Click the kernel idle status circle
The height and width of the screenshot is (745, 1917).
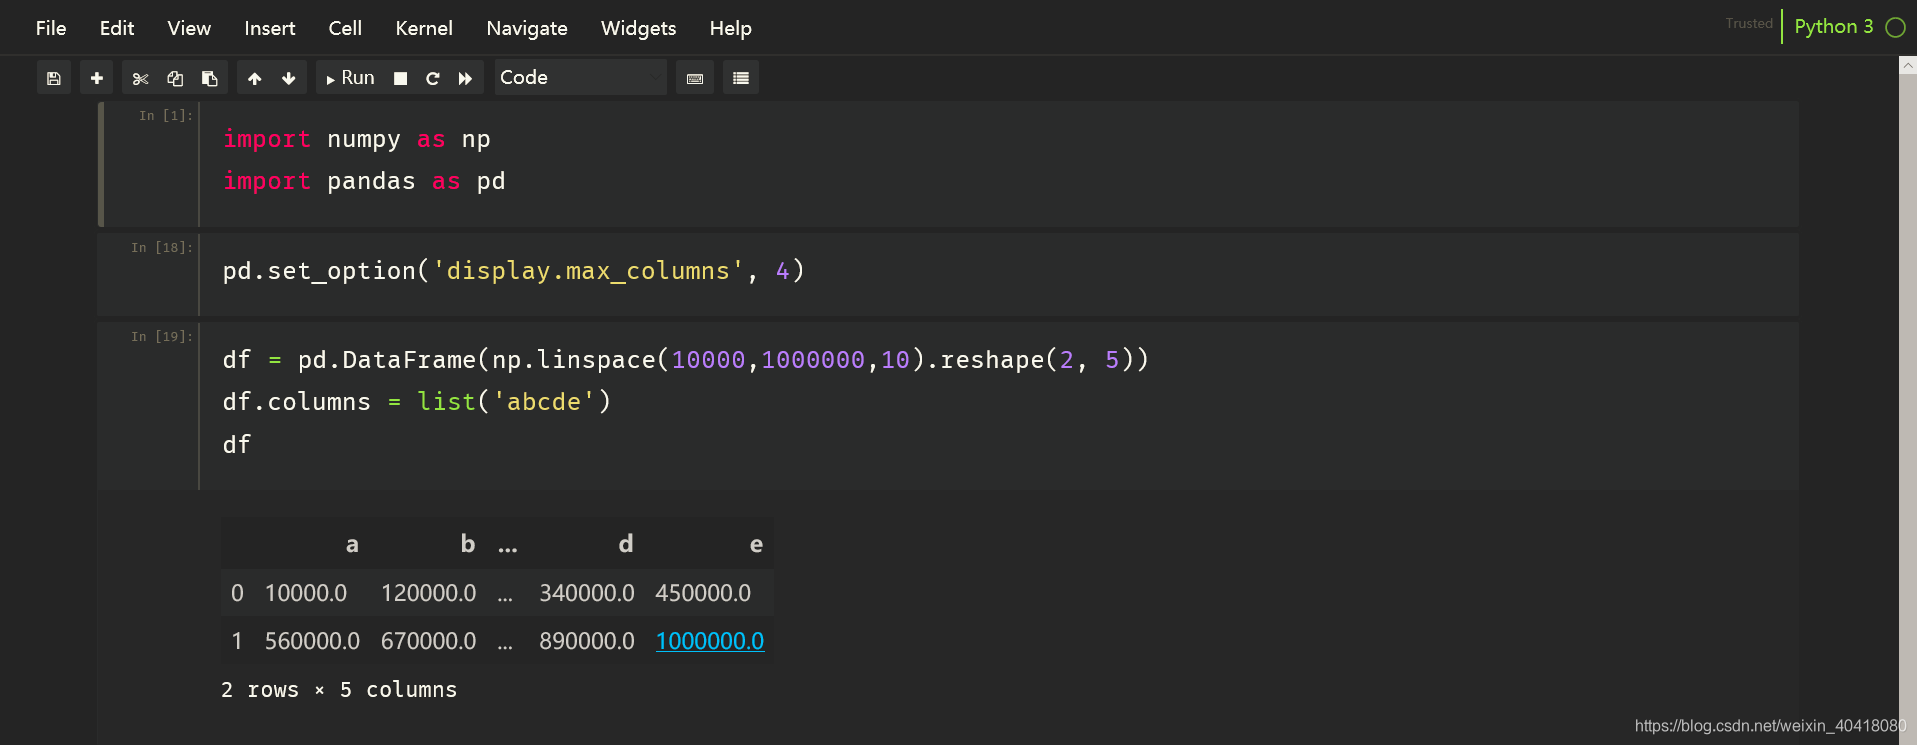[x=1895, y=28]
